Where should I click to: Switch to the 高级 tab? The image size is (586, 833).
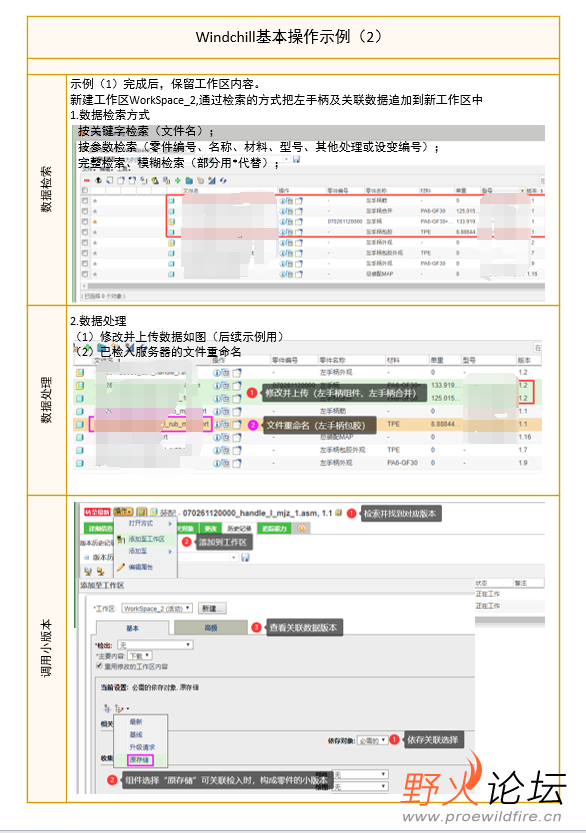pos(211,627)
